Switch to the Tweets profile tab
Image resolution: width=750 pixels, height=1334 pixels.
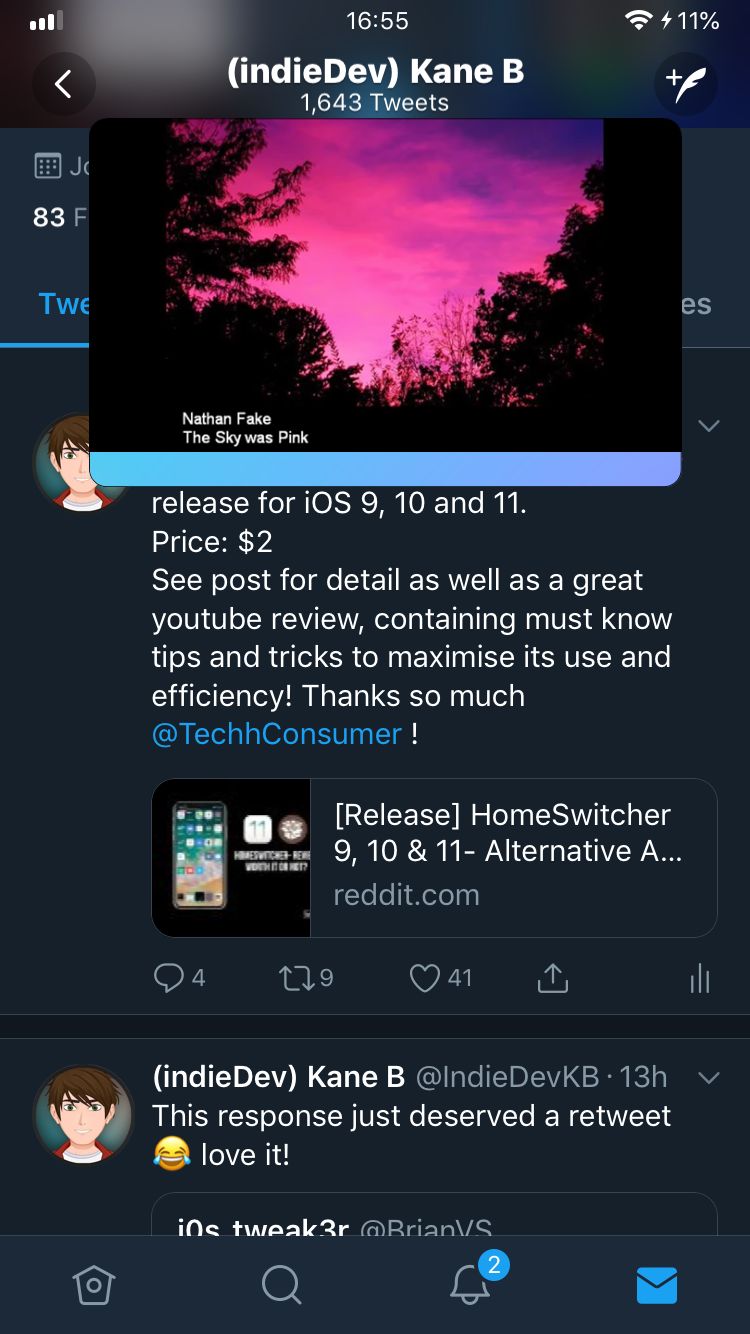pyautogui.click(x=64, y=304)
